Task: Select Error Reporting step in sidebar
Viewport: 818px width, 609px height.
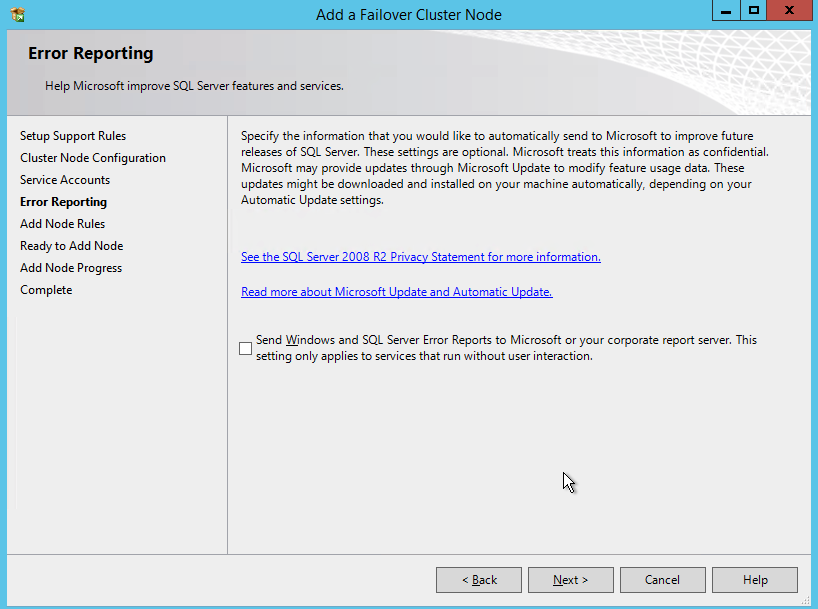Action: [63, 202]
